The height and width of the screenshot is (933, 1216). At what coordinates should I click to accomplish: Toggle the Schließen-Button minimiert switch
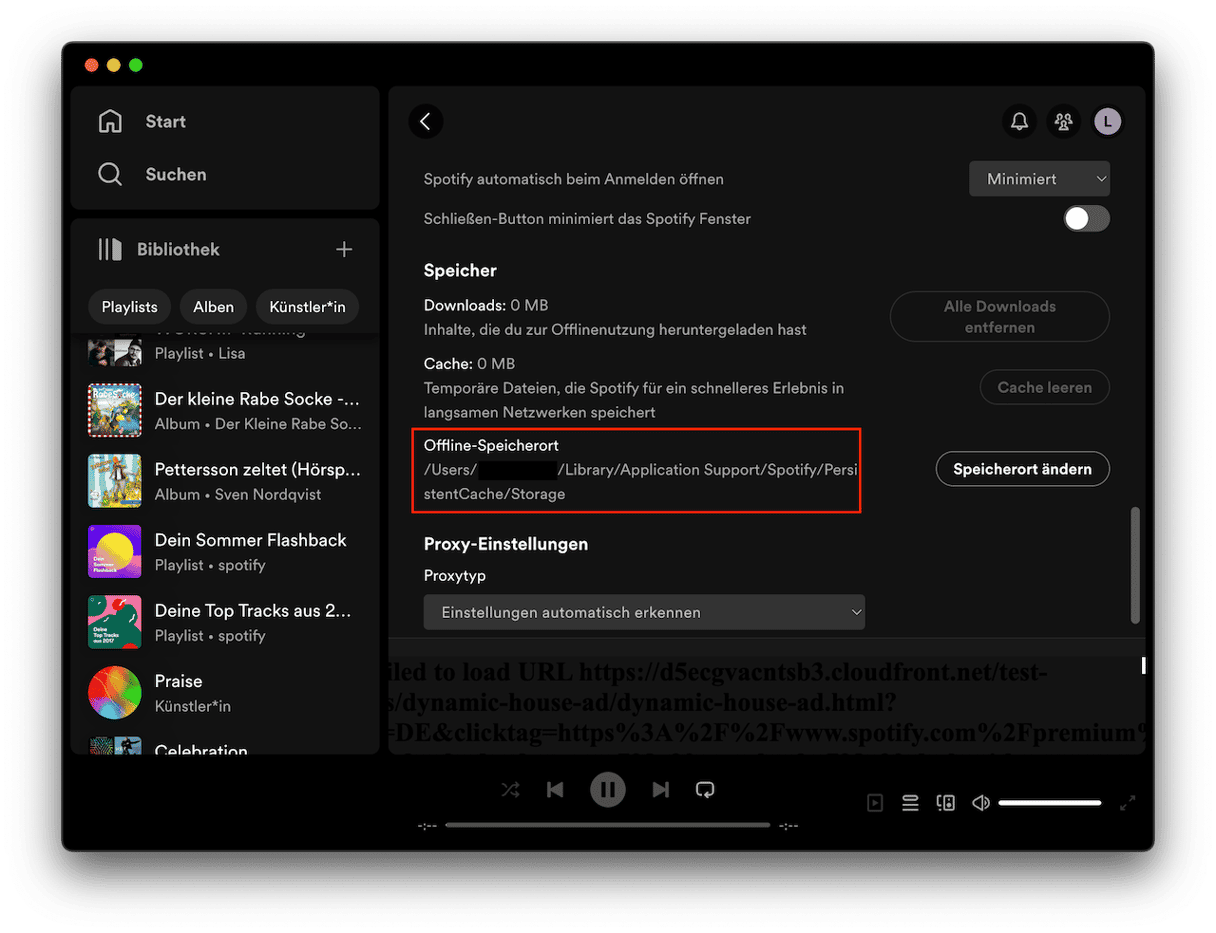click(1087, 218)
